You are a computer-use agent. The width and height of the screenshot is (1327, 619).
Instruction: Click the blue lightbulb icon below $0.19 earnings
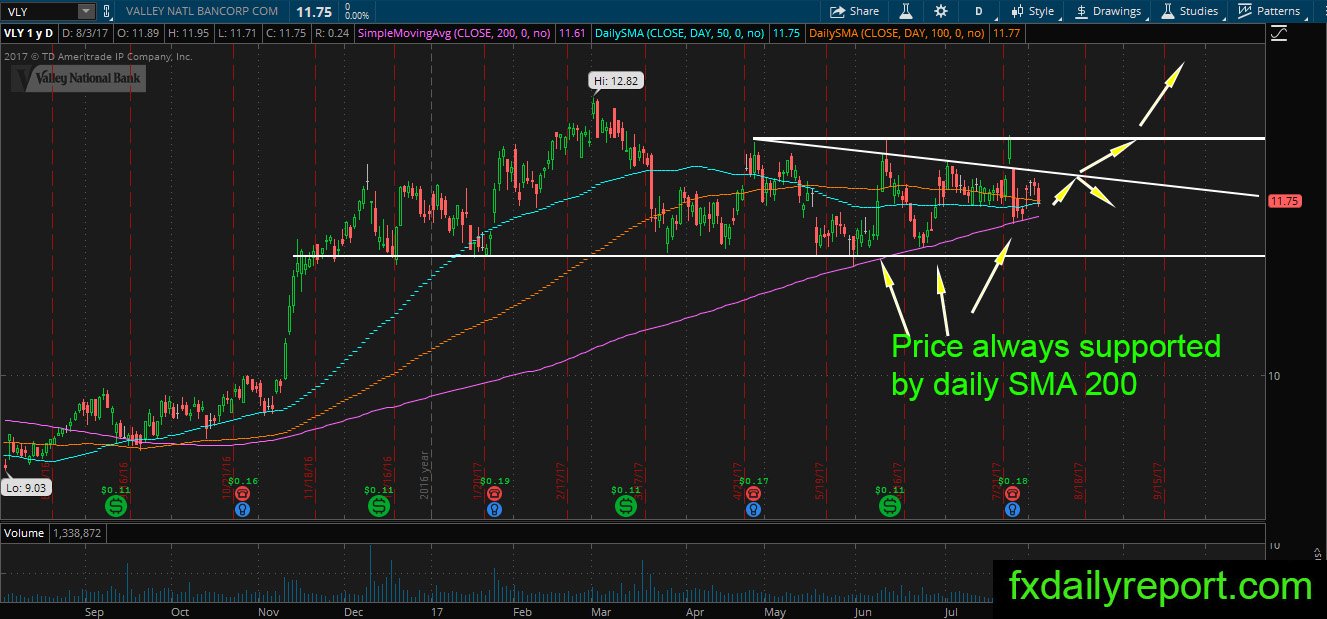coord(494,510)
